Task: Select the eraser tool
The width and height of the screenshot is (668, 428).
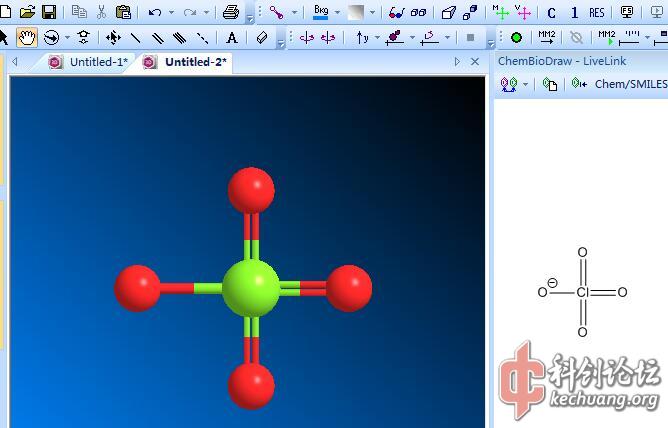Action: (262, 38)
